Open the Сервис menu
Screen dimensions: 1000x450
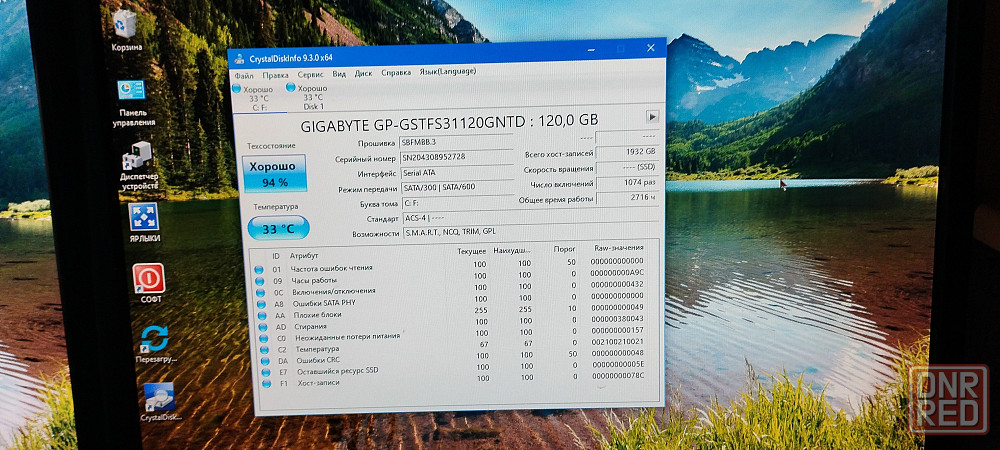(310, 74)
